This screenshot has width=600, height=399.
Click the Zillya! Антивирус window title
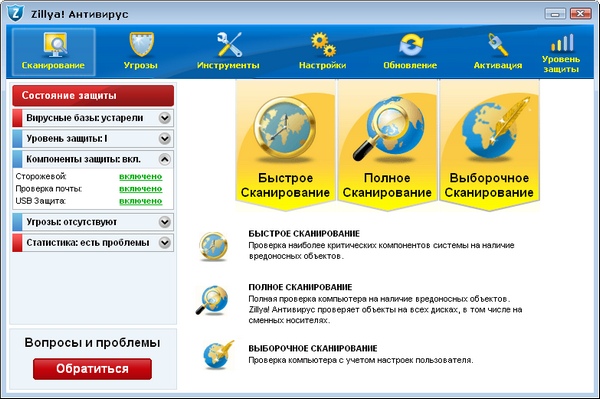tap(80, 14)
